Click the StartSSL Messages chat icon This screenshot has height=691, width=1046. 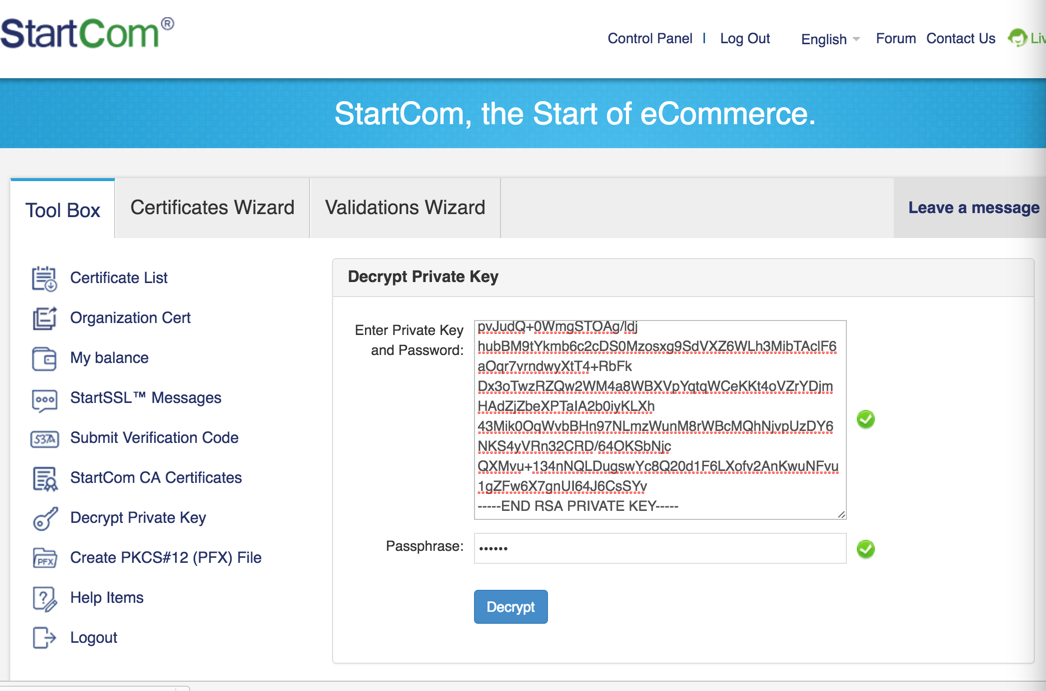pyautogui.click(x=45, y=400)
